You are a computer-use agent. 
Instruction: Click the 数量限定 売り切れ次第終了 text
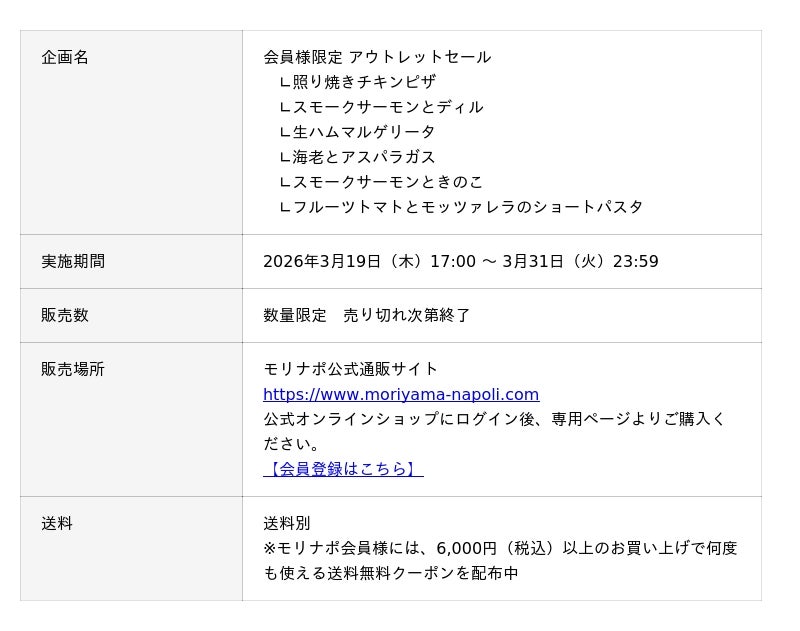point(366,315)
